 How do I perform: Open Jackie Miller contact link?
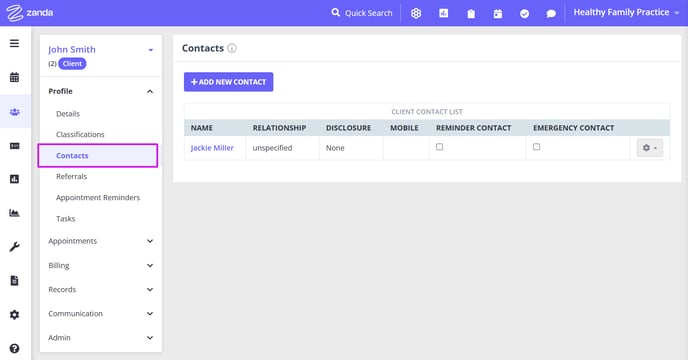212,148
